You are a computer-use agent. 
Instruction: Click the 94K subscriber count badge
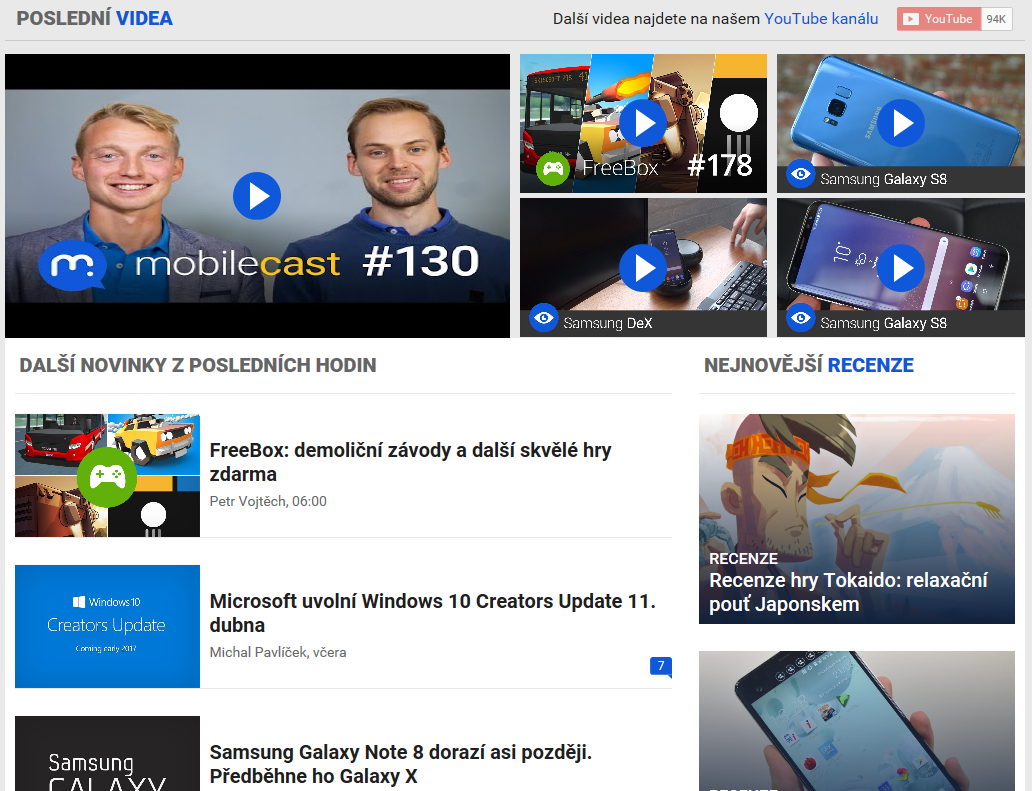click(x=996, y=19)
